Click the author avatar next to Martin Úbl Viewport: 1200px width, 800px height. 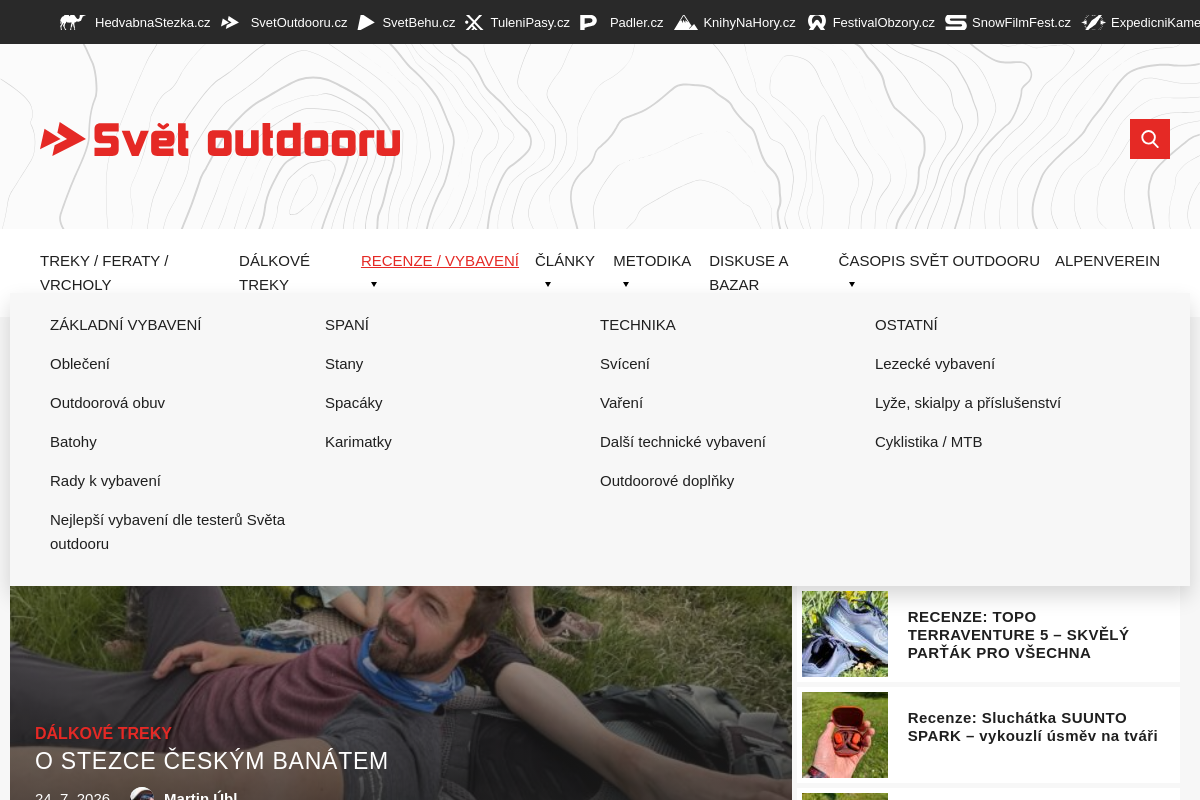tap(142, 794)
